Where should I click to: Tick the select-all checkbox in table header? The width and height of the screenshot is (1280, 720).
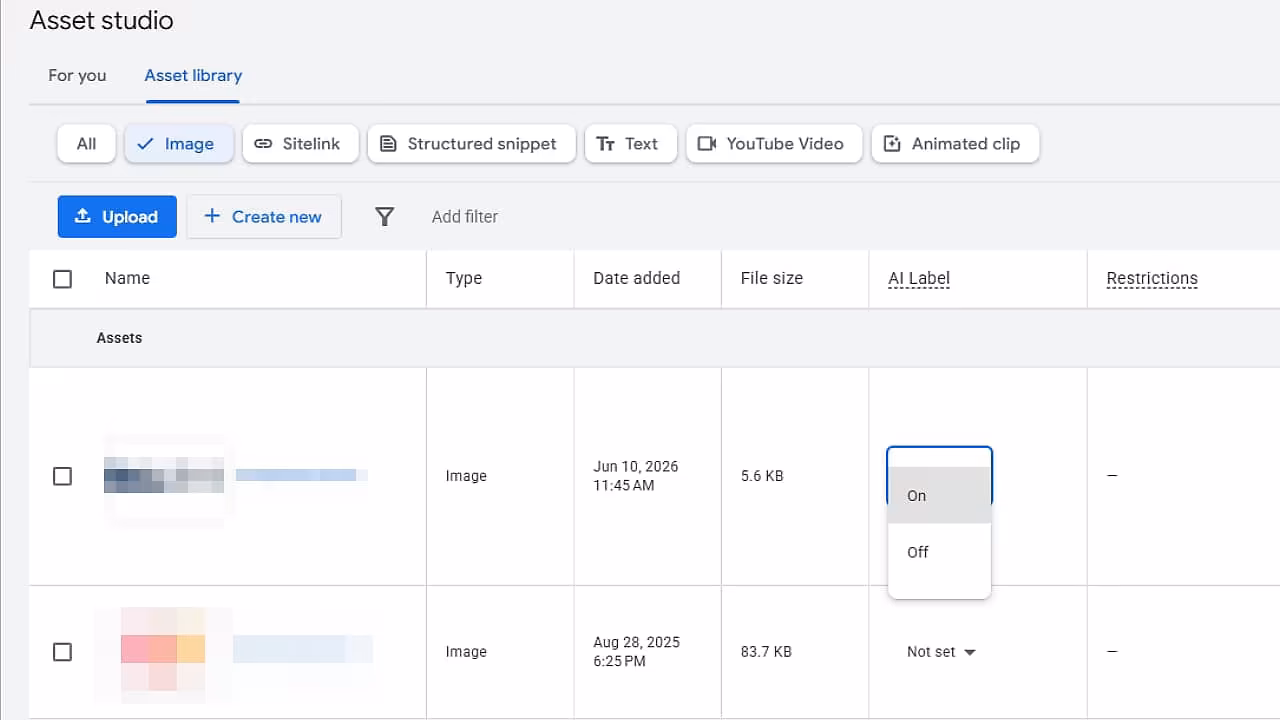click(62, 279)
